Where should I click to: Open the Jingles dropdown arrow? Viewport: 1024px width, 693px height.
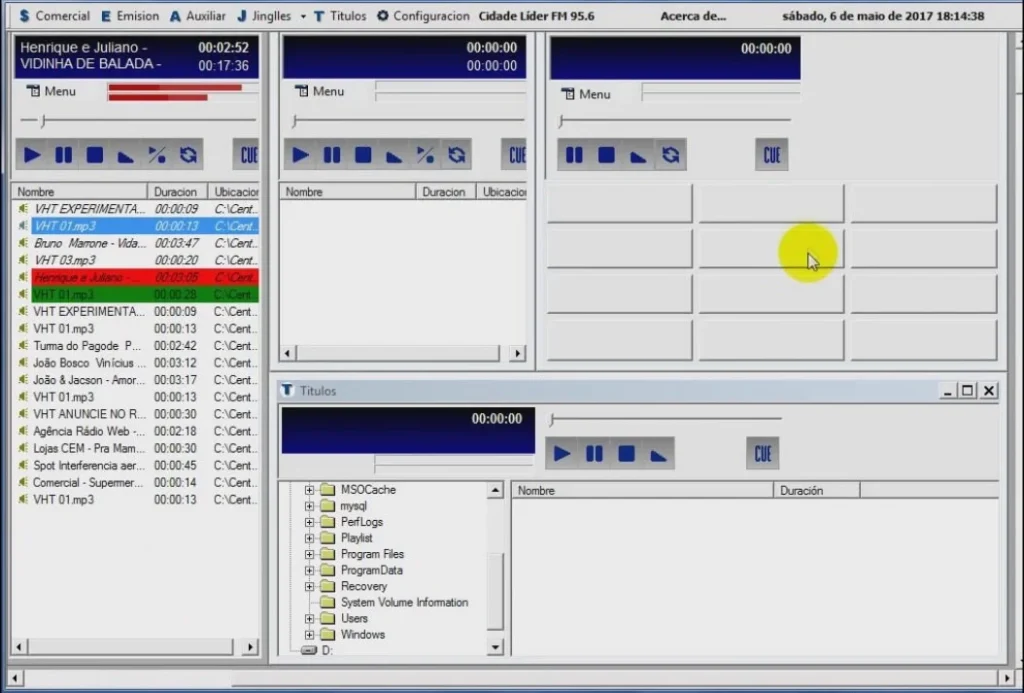[x=303, y=16]
